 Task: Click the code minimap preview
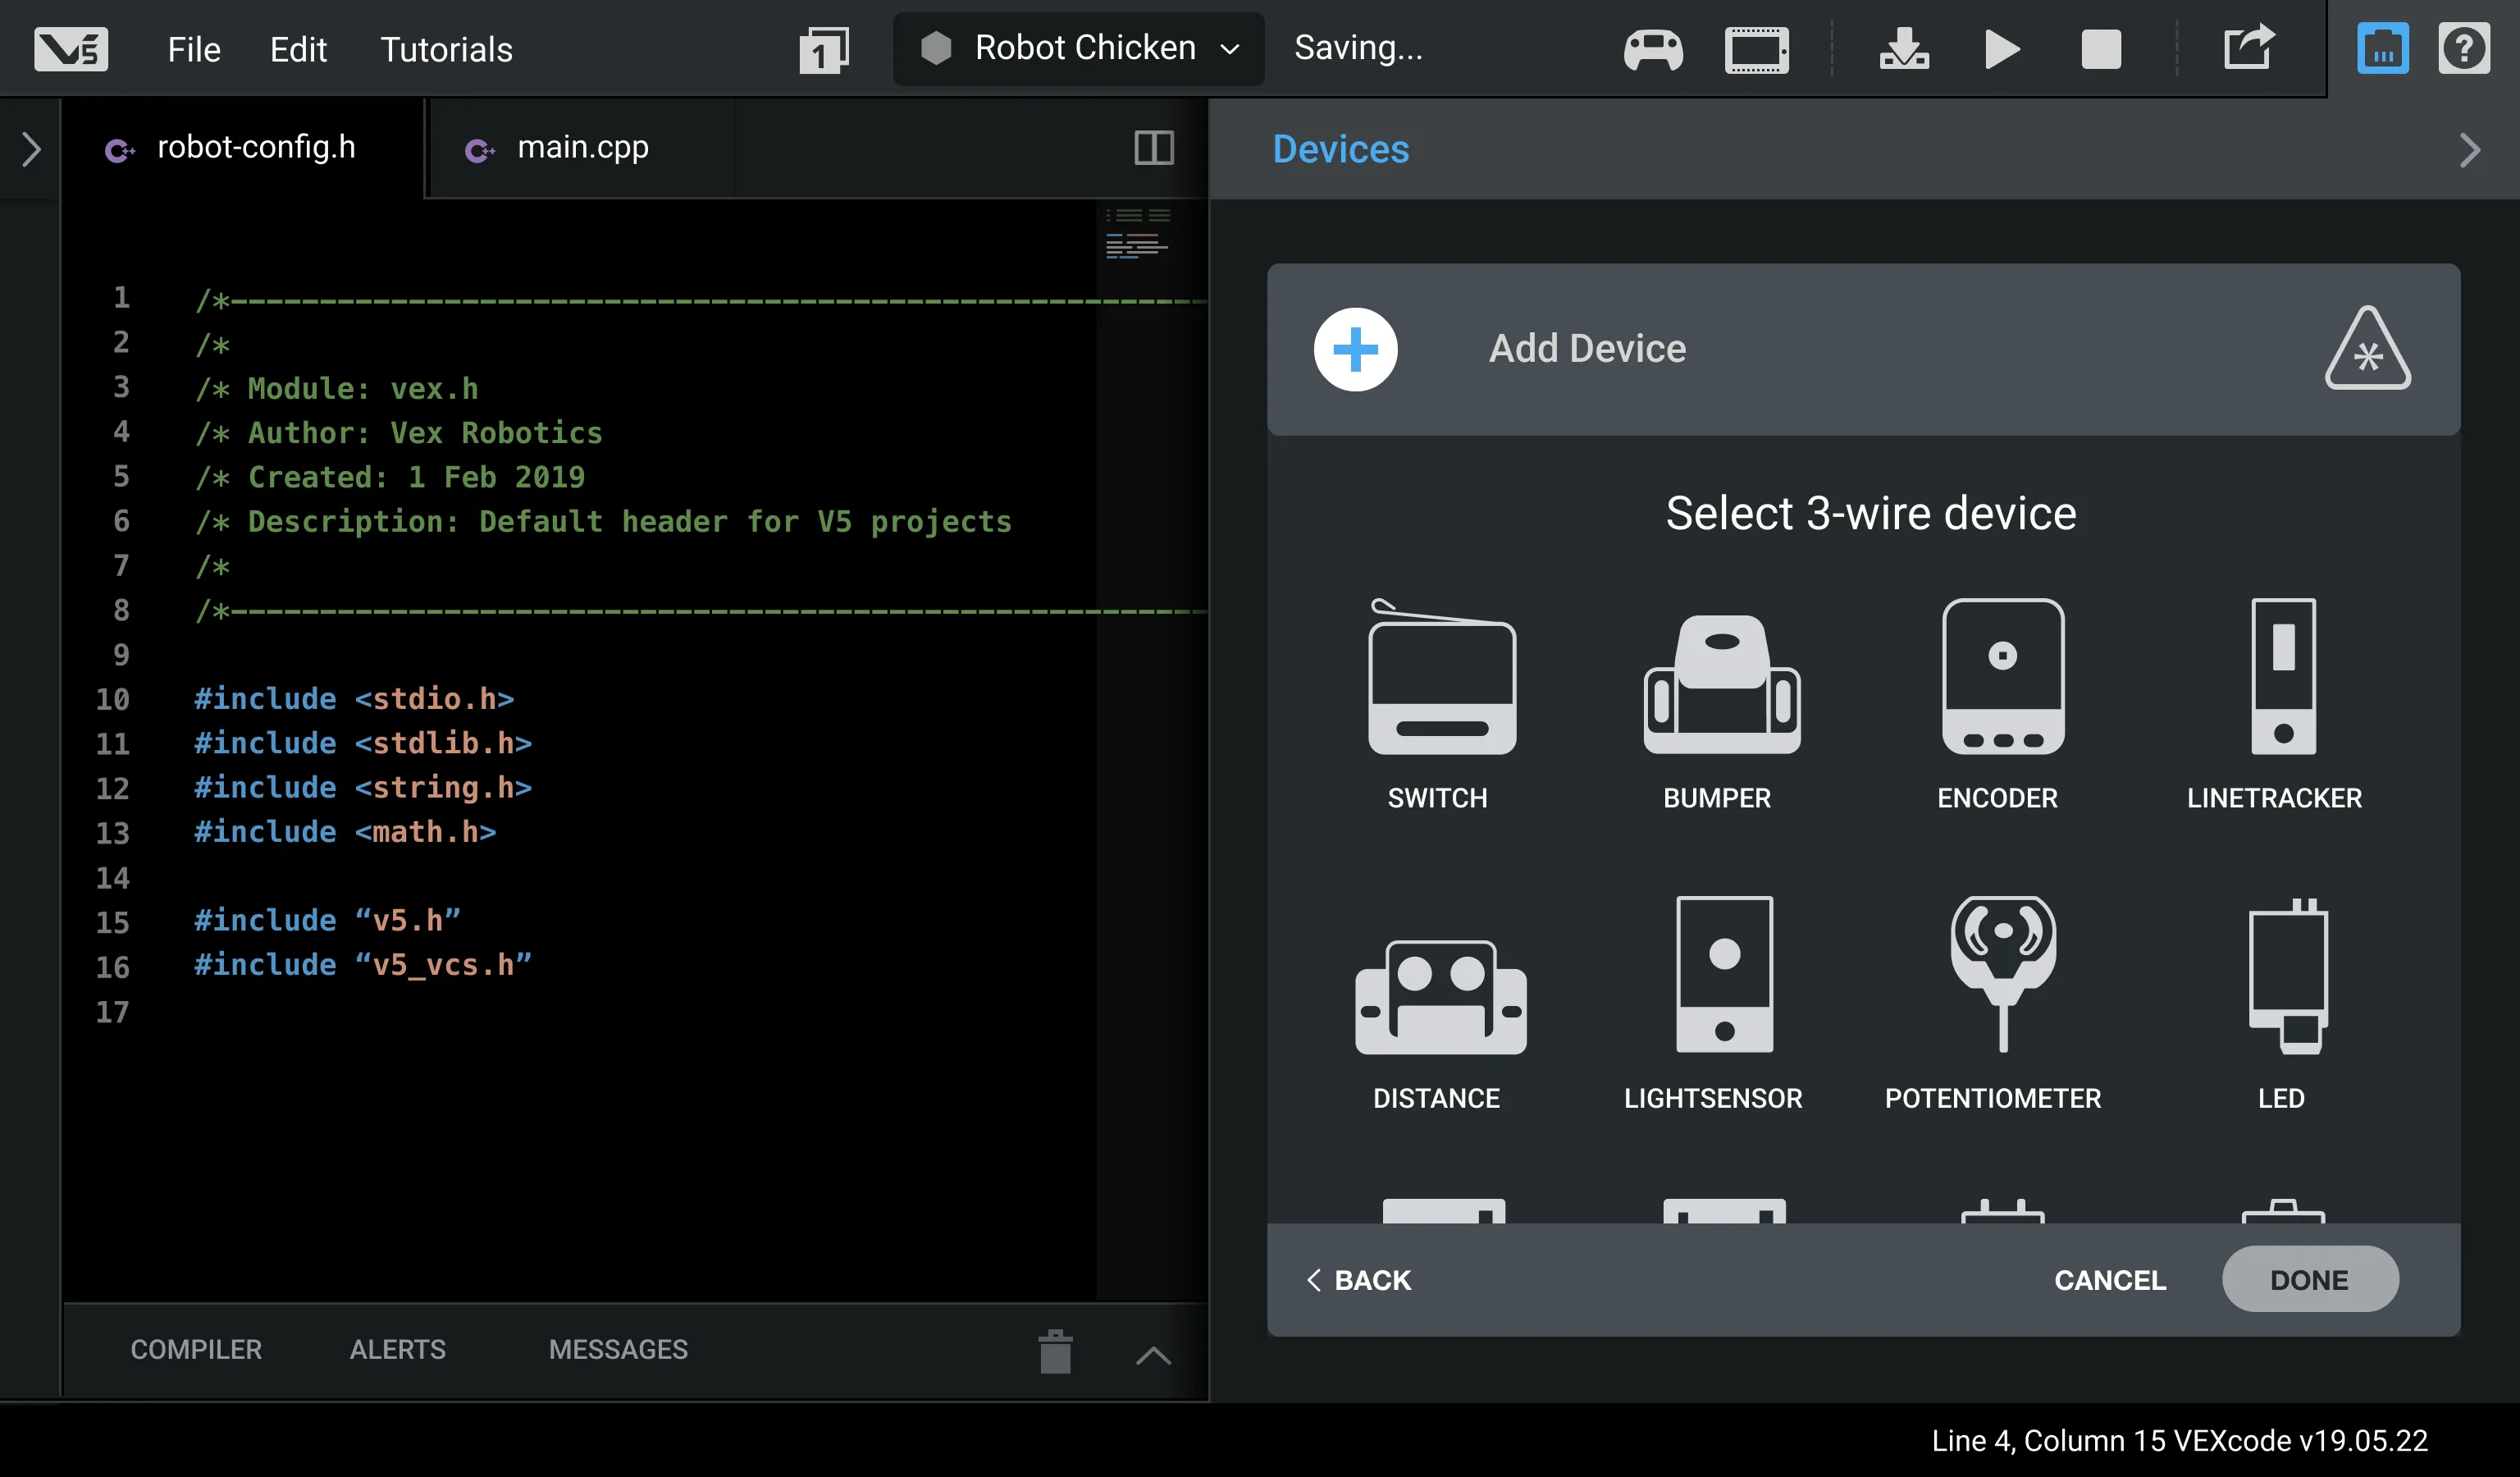click(x=1137, y=236)
